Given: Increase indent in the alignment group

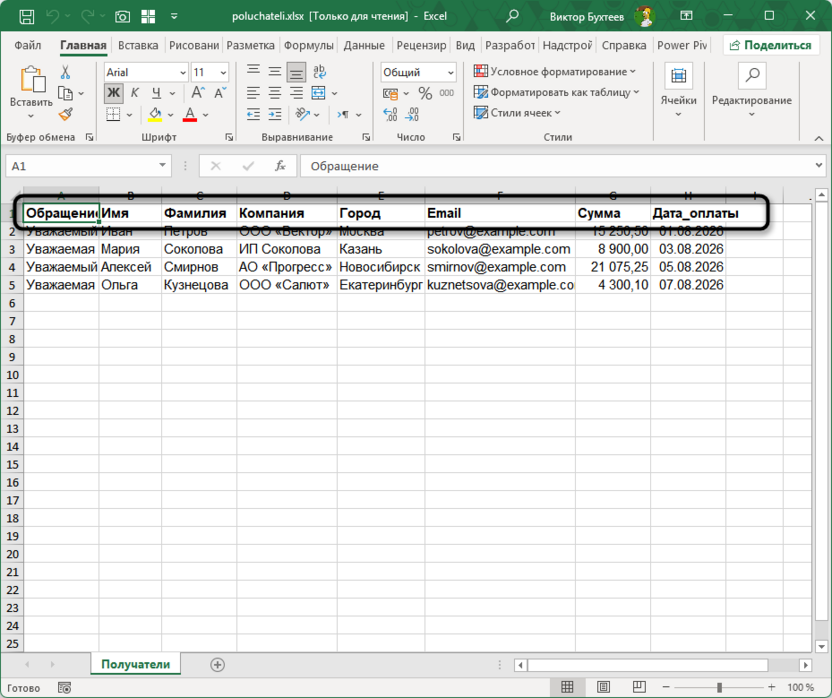Looking at the screenshot, I should 275,114.
